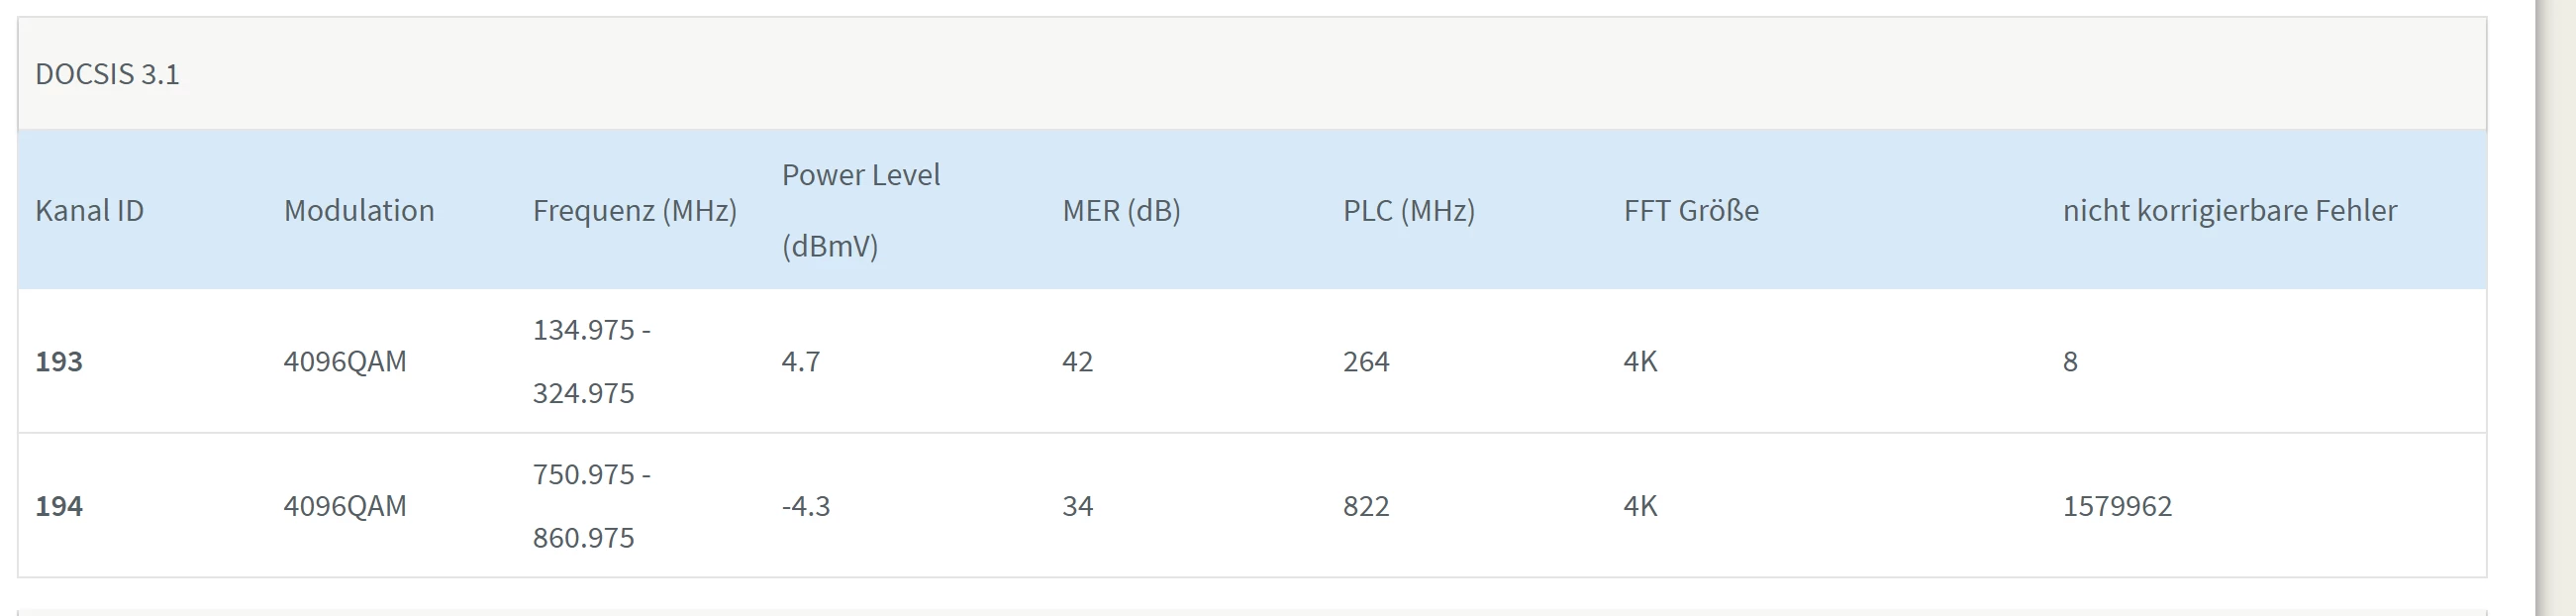The width and height of the screenshot is (2576, 616).
Task: Click power level value 4.7
Action: tap(801, 361)
